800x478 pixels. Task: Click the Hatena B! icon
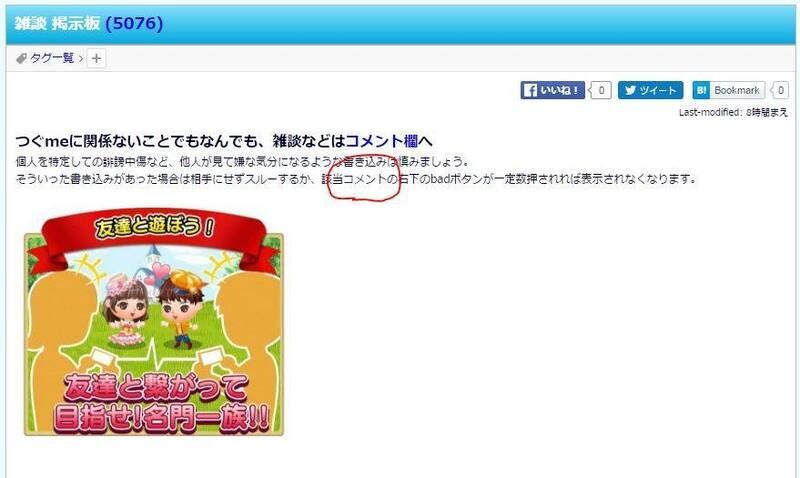tap(702, 90)
